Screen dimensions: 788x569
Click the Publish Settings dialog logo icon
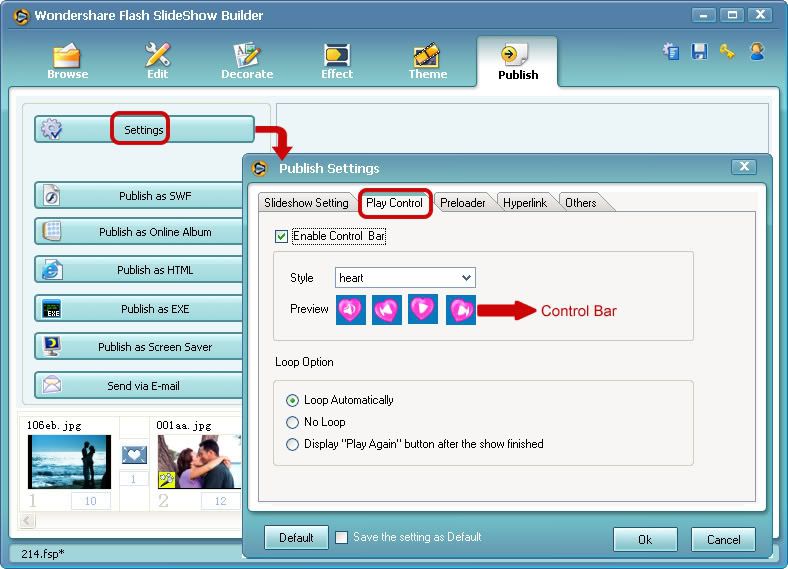tap(260, 168)
